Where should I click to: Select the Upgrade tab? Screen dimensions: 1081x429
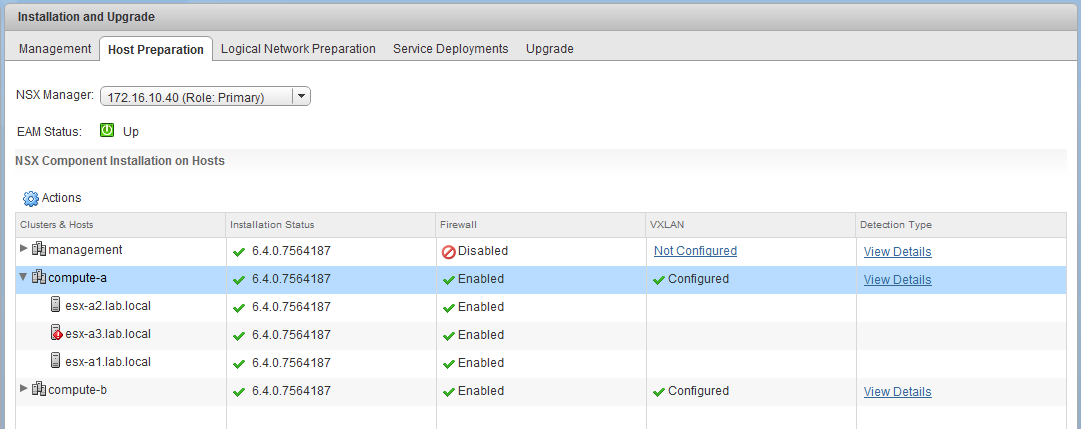[549, 49]
